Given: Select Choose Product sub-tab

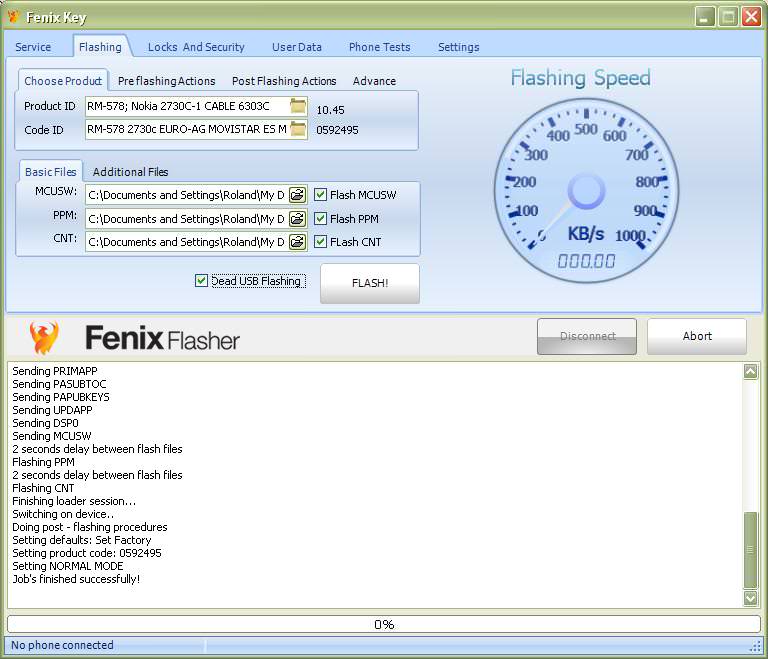Looking at the screenshot, I should point(63,81).
